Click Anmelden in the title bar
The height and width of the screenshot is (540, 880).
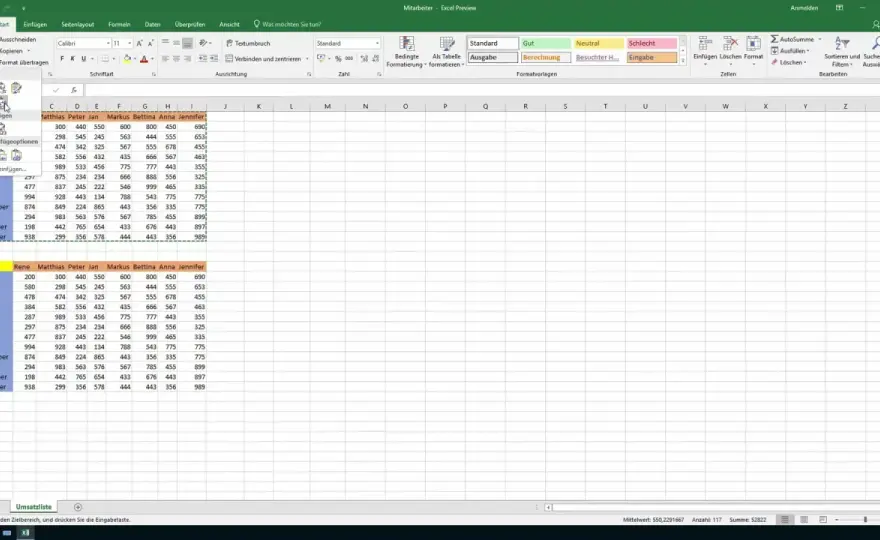pos(804,8)
